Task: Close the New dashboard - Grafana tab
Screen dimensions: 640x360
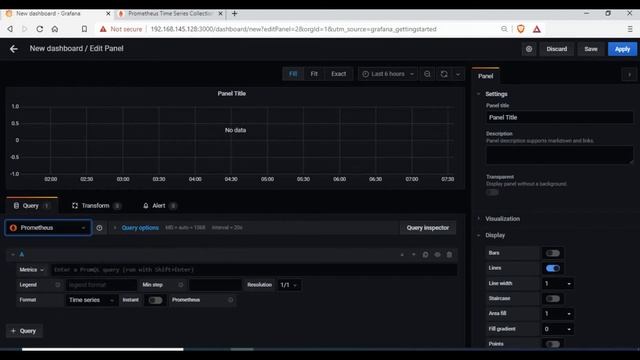Action: 108,13
